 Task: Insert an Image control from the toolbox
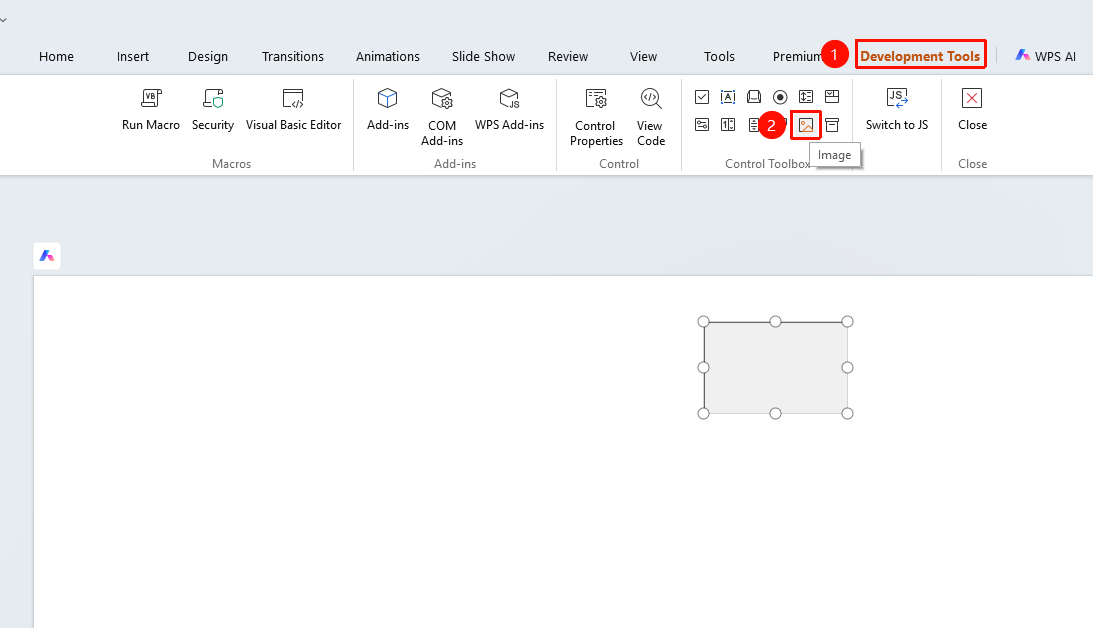point(806,125)
